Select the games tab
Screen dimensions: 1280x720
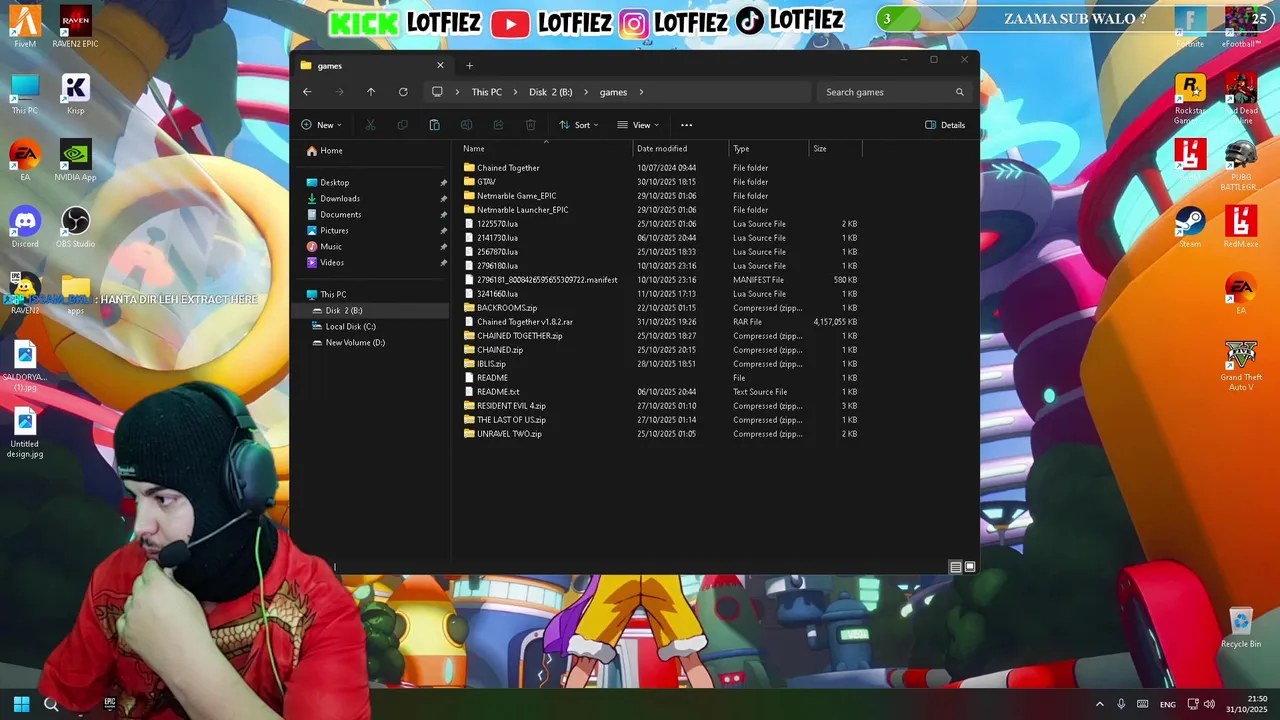(x=372, y=66)
